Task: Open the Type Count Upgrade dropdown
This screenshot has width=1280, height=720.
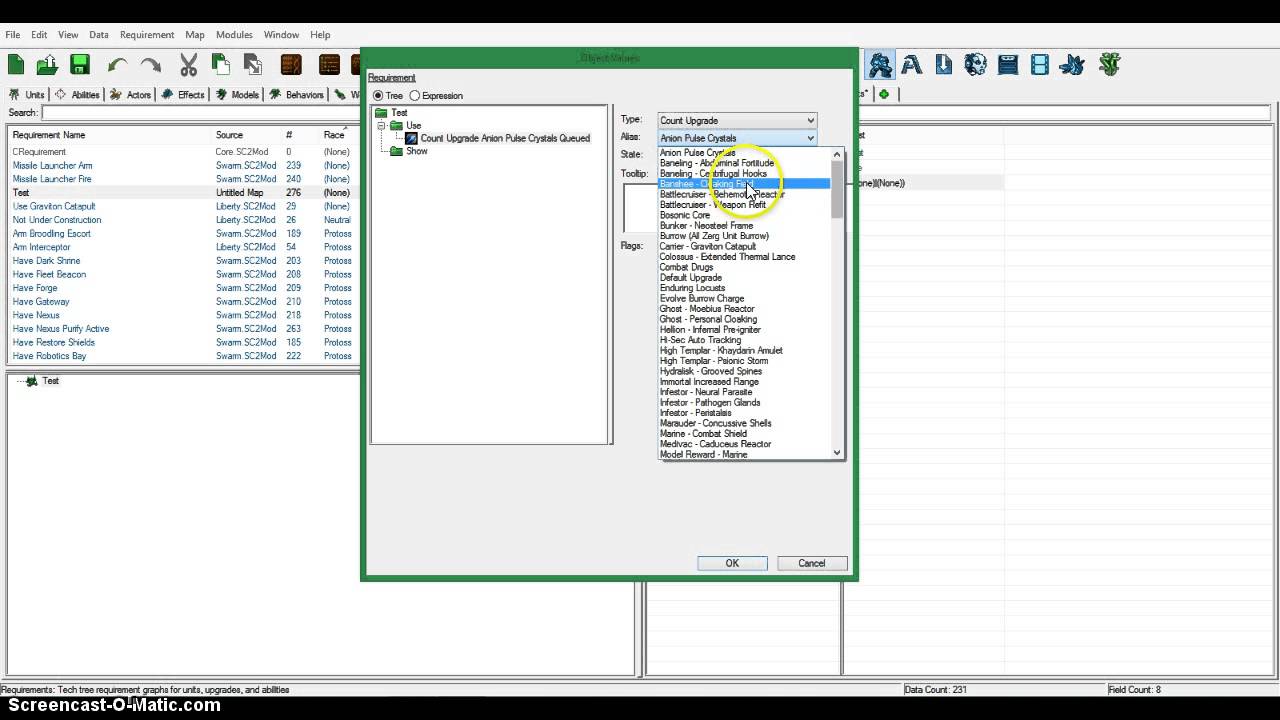Action: [x=737, y=120]
